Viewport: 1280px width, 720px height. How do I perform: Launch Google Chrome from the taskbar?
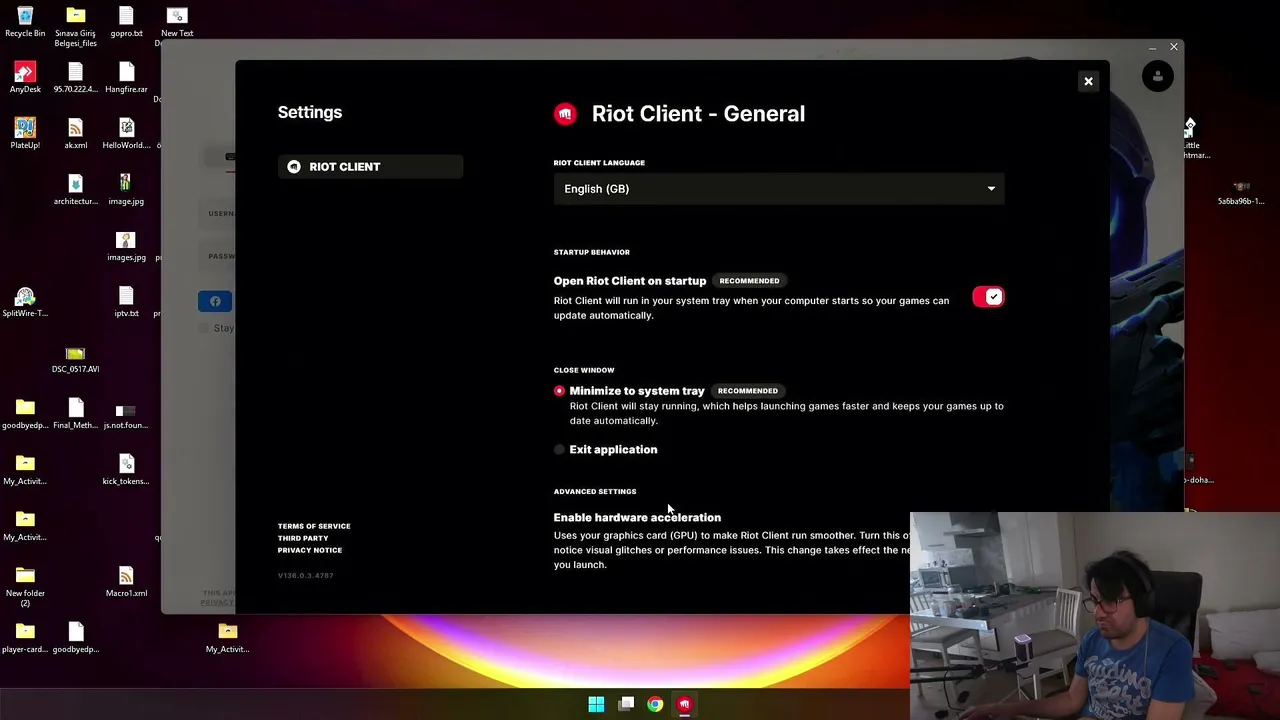pyautogui.click(x=655, y=704)
